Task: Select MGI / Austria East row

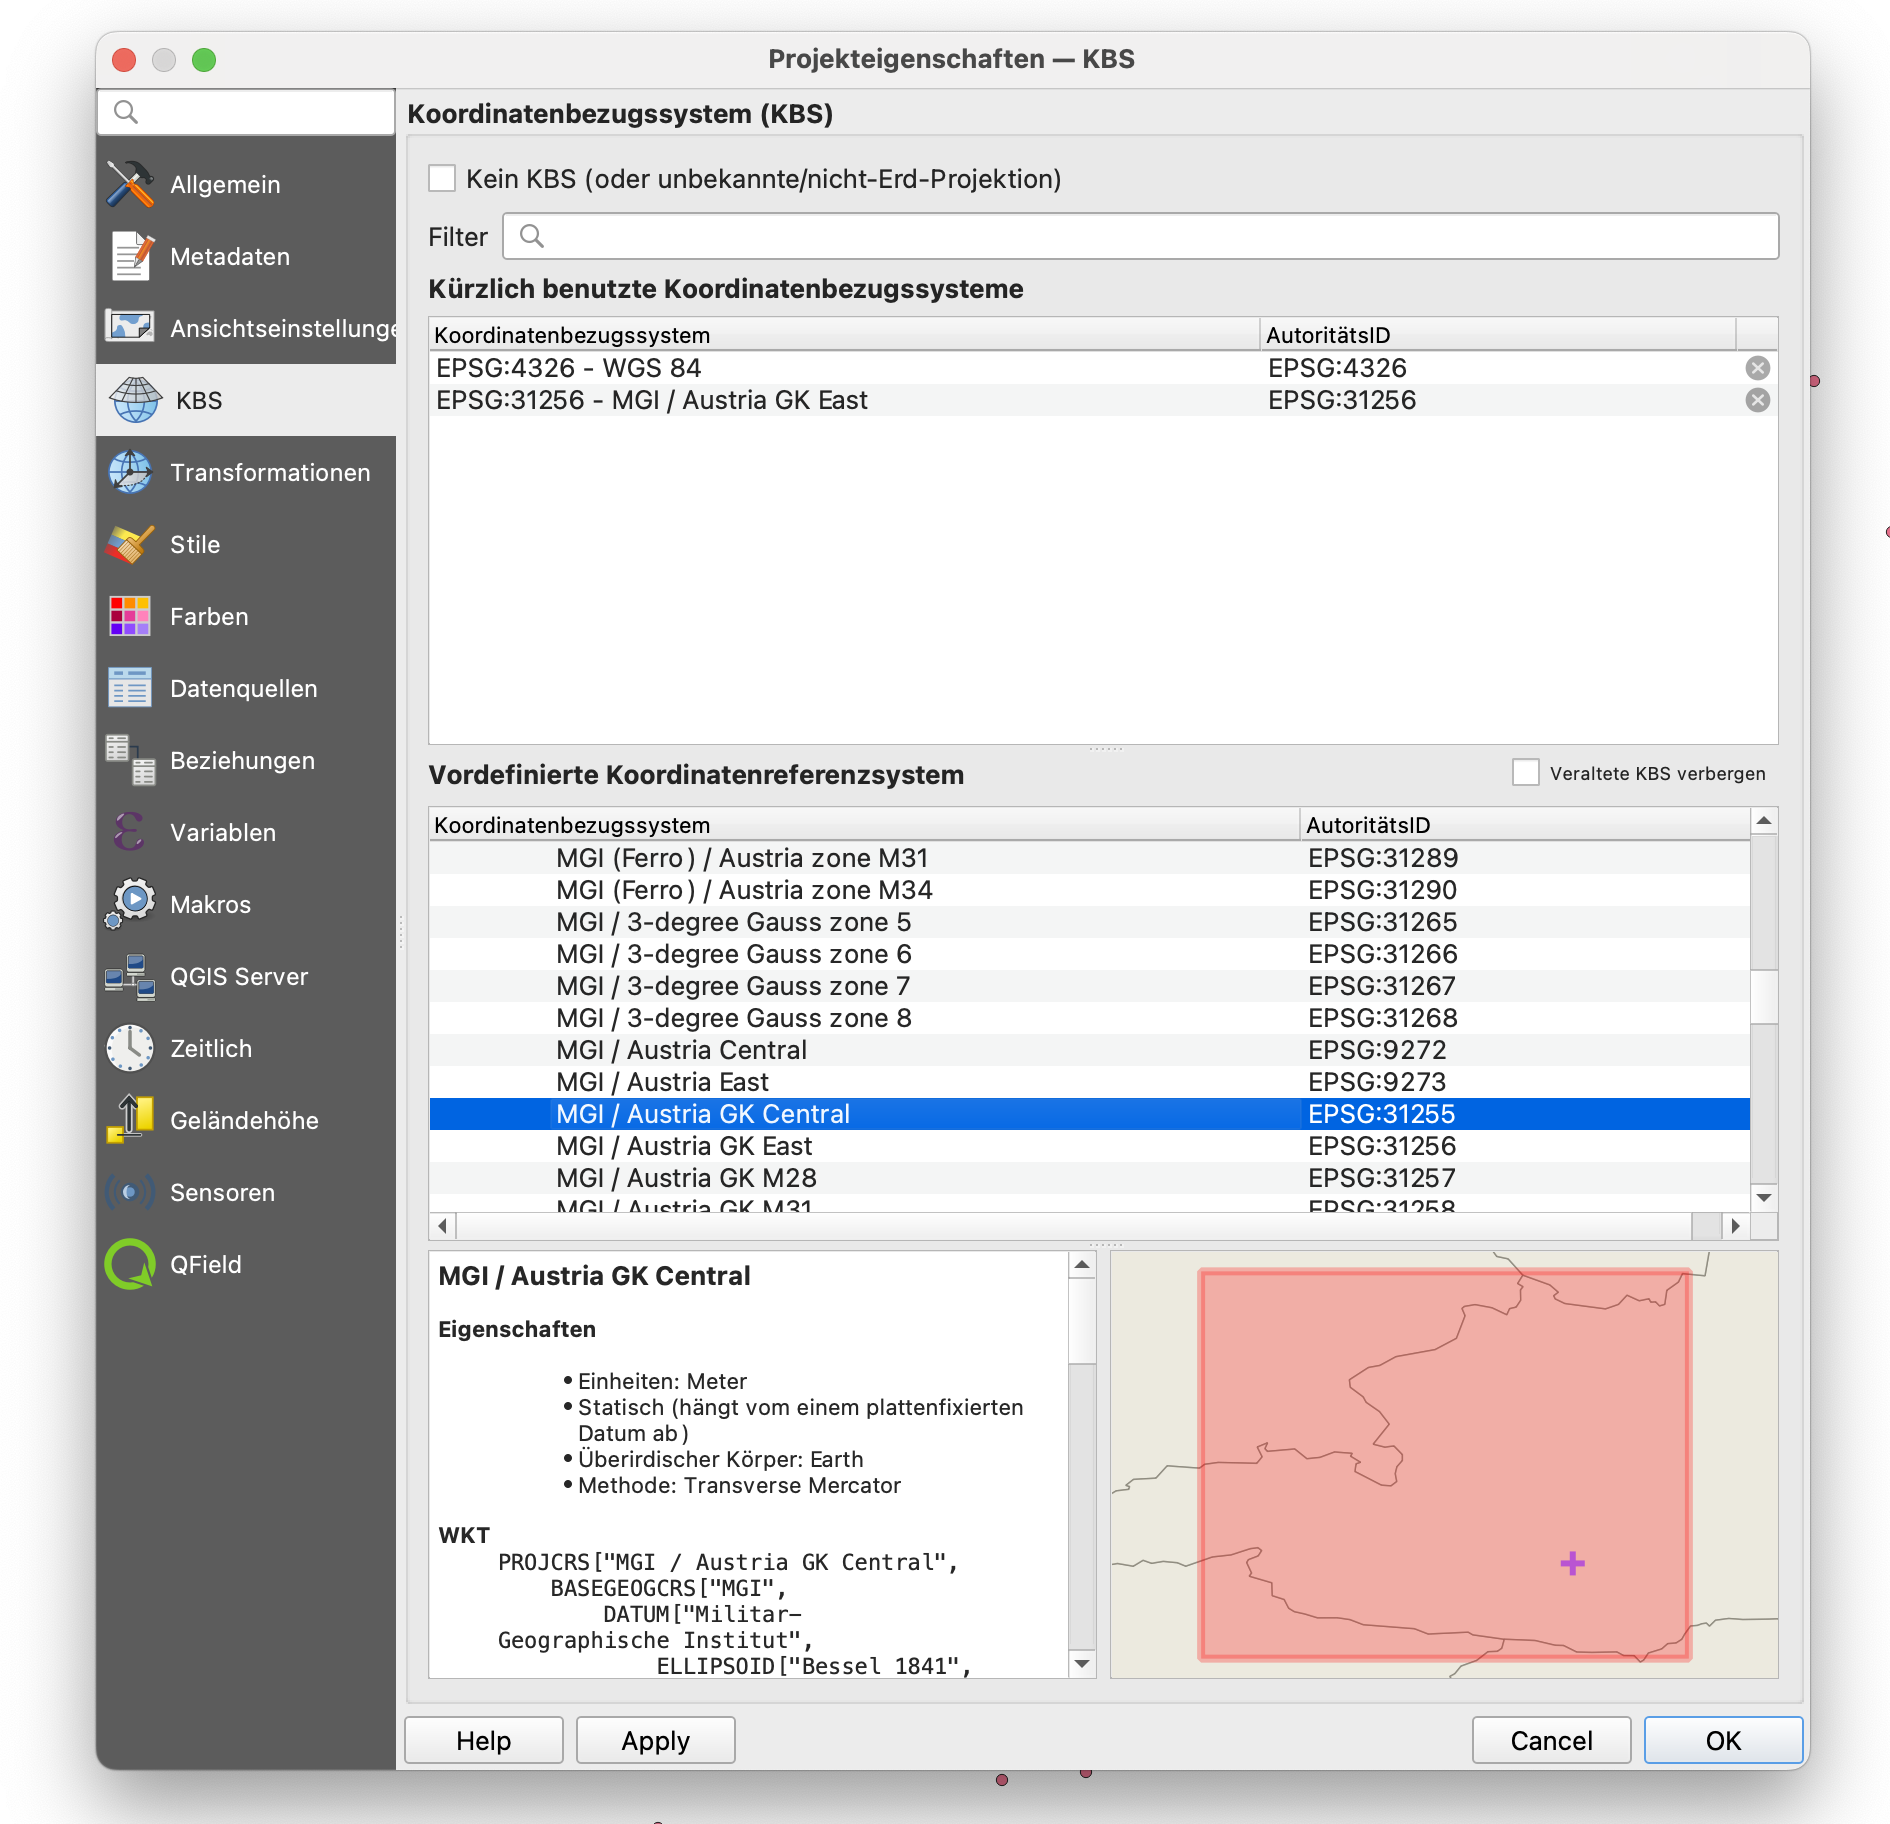Action: [x=1089, y=1082]
